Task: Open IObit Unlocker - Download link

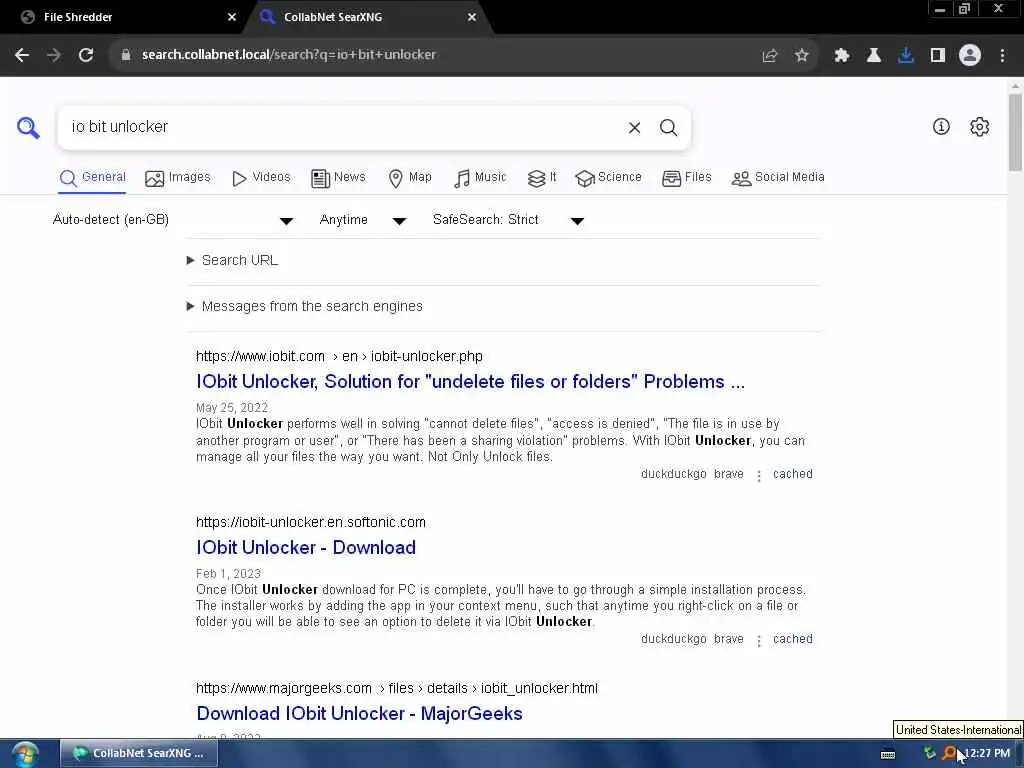Action: tap(306, 547)
